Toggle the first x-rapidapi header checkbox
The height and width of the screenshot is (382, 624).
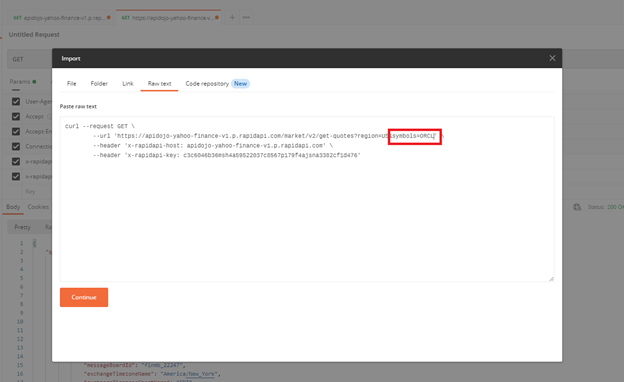[16, 162]
